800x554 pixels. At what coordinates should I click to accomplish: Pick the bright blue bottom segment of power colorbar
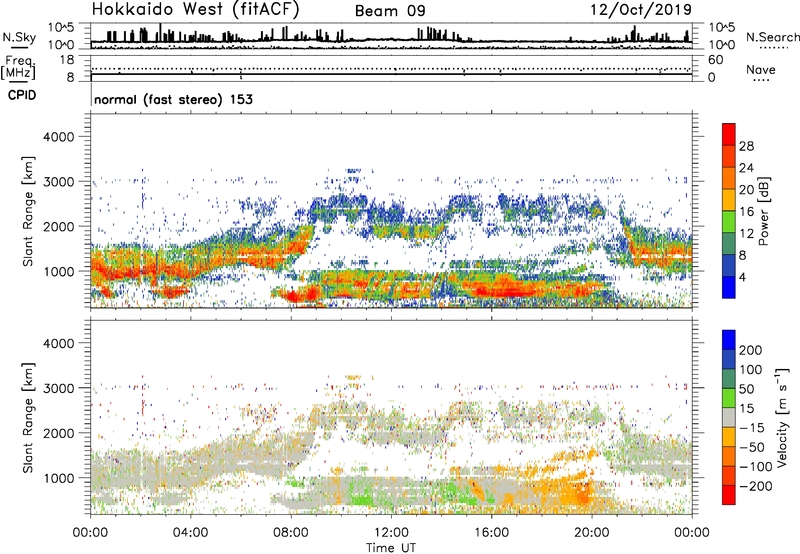pos(729,287)
